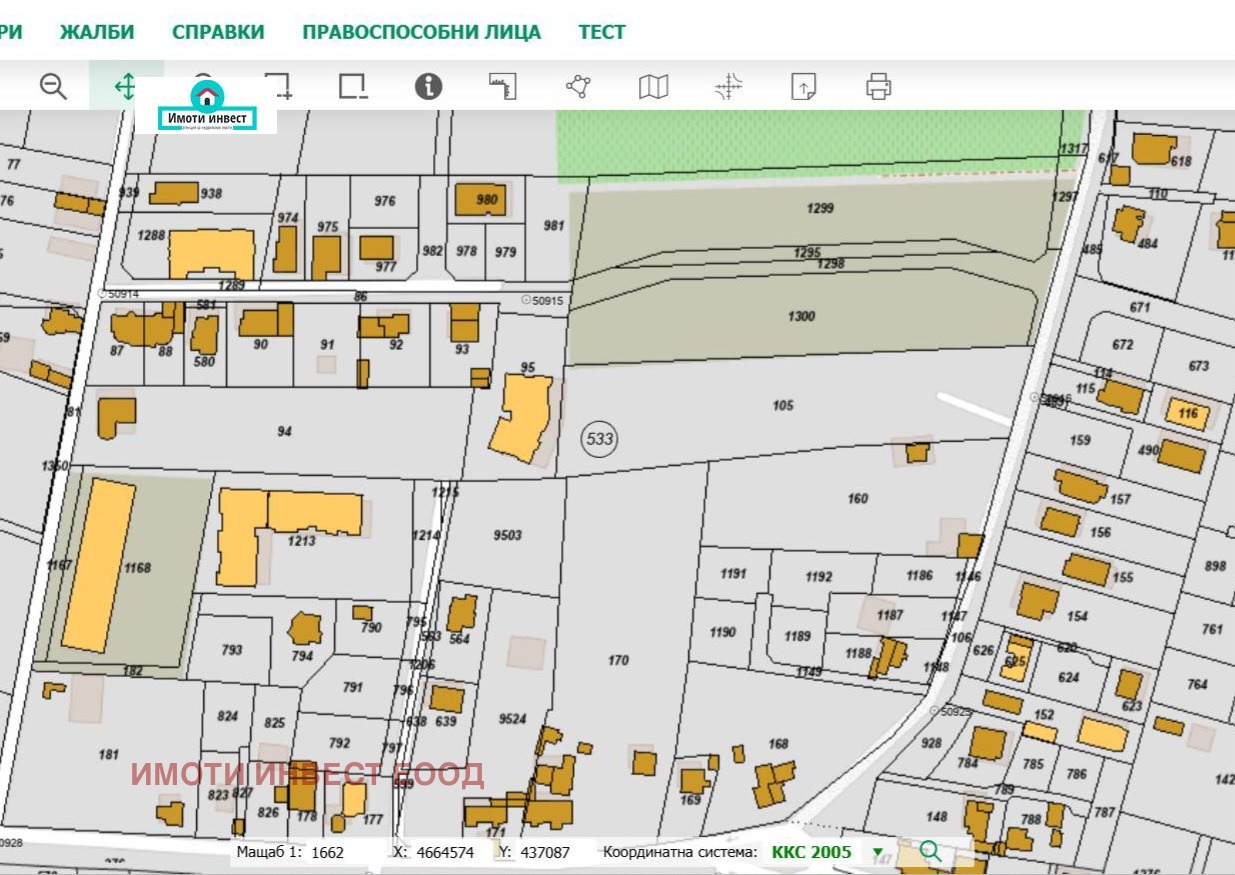
Task: Click the information identify tool icon
Action: [x=428, y=86]
